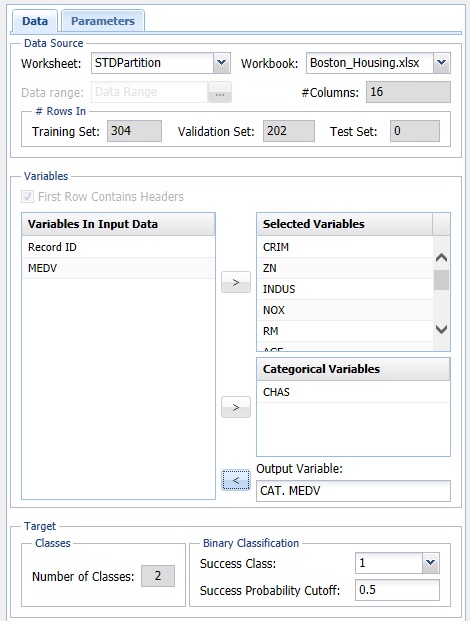Click Selected Variables scrollbar up arrow
The image size is (470, 621).
coord(441,258)
